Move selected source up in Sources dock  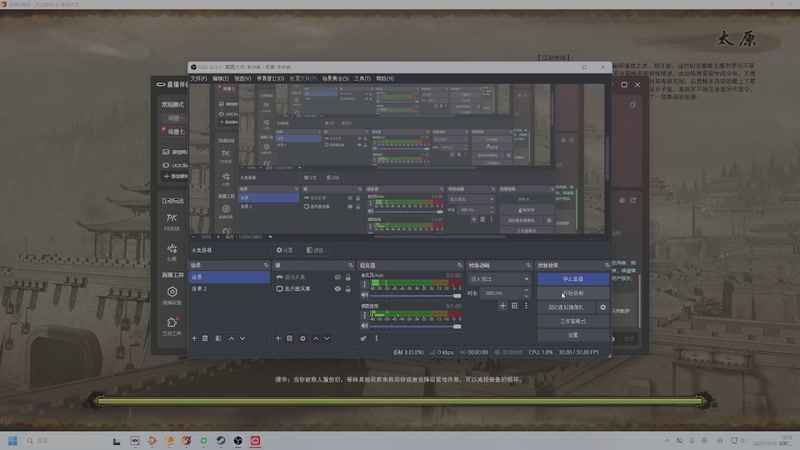pyautogui.click(x=316, y=338)
